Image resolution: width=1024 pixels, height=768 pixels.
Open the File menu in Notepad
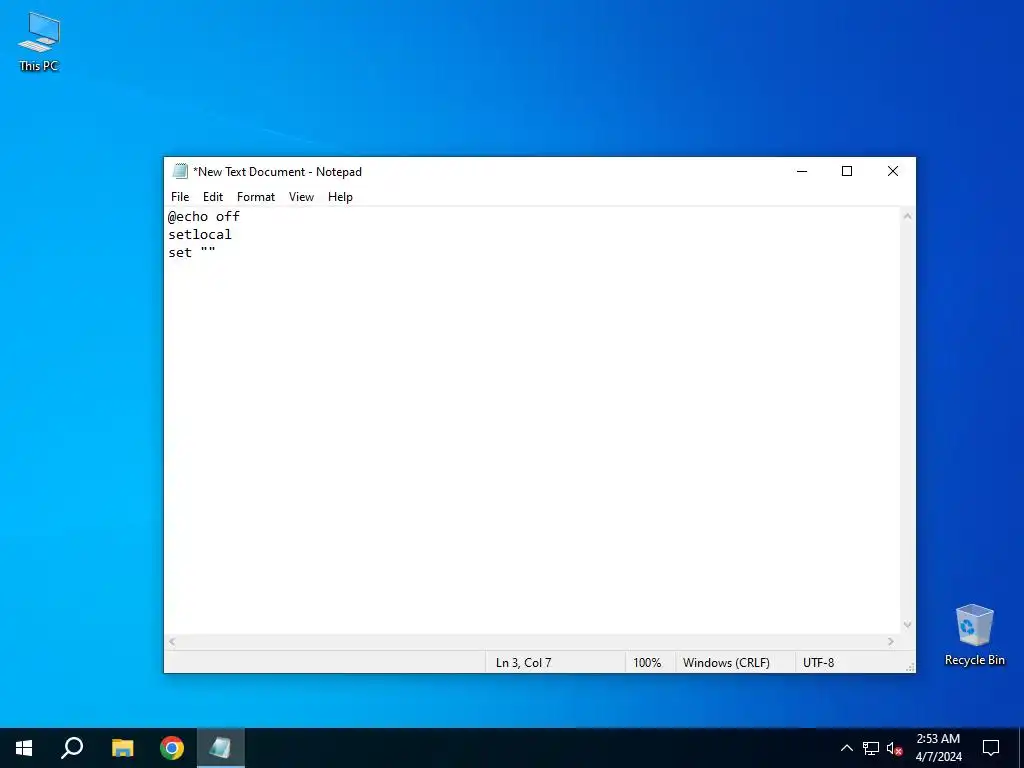point(180,197)
